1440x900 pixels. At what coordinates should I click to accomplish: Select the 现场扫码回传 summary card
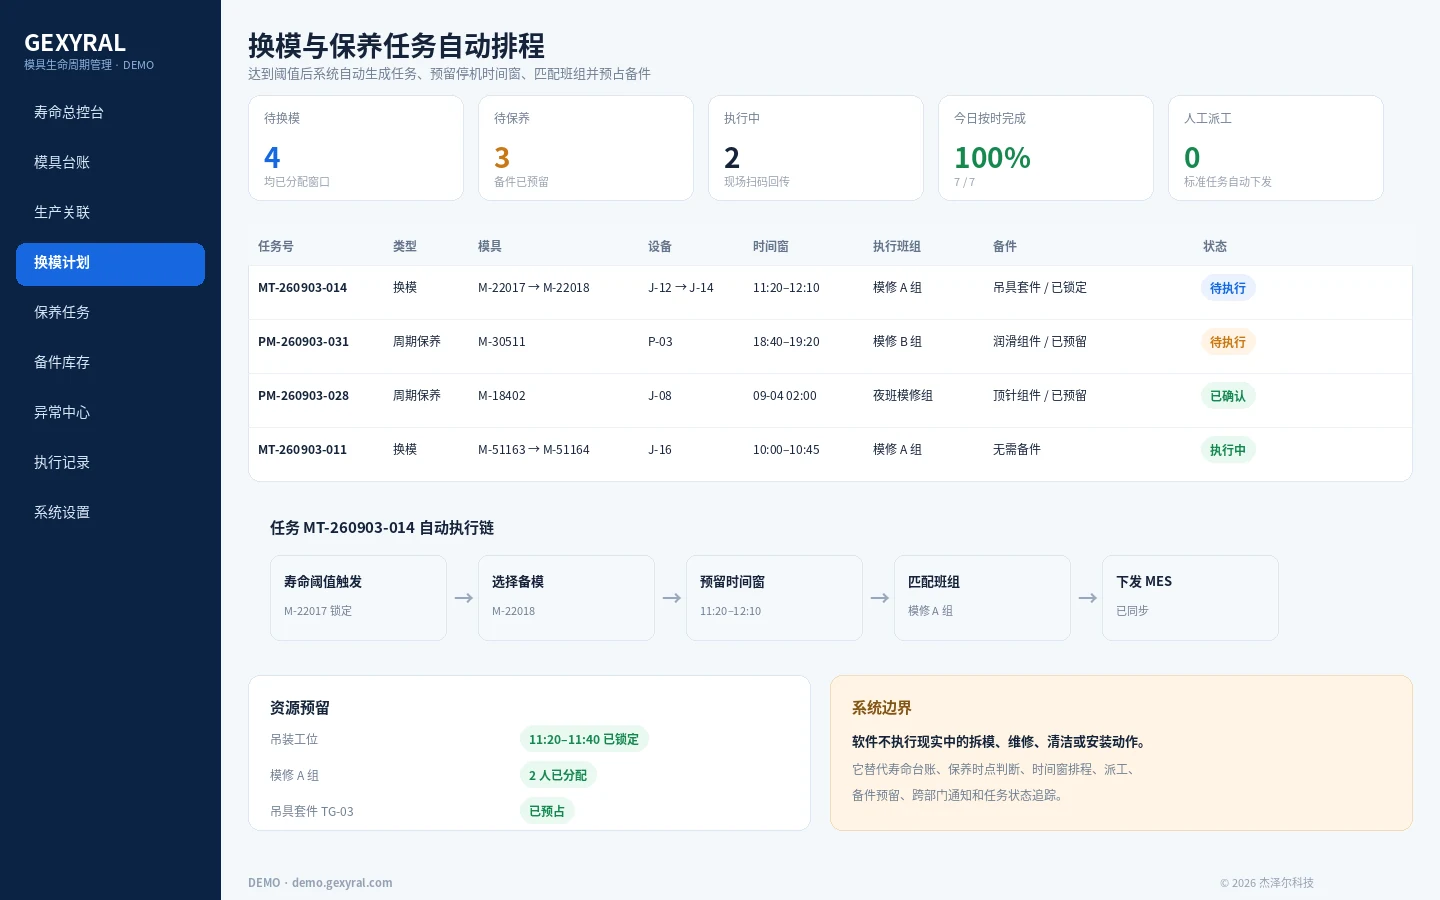click(x=816, y=148)
